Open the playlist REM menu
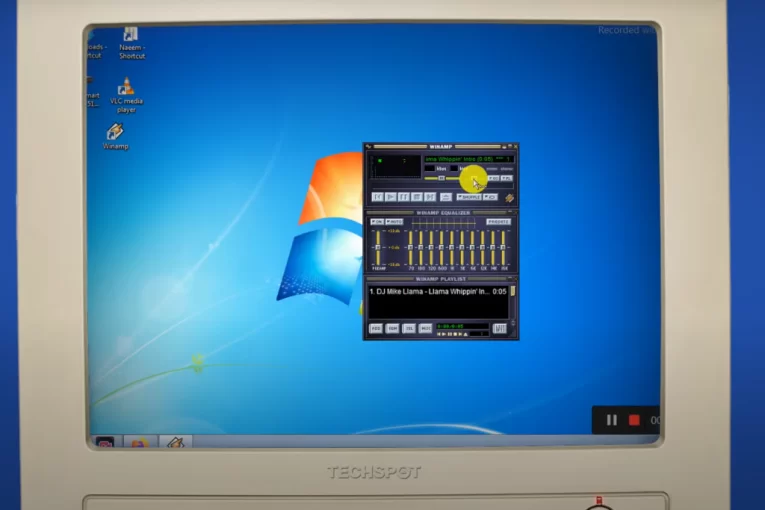 pyautogui.click(x=392, y=328)
